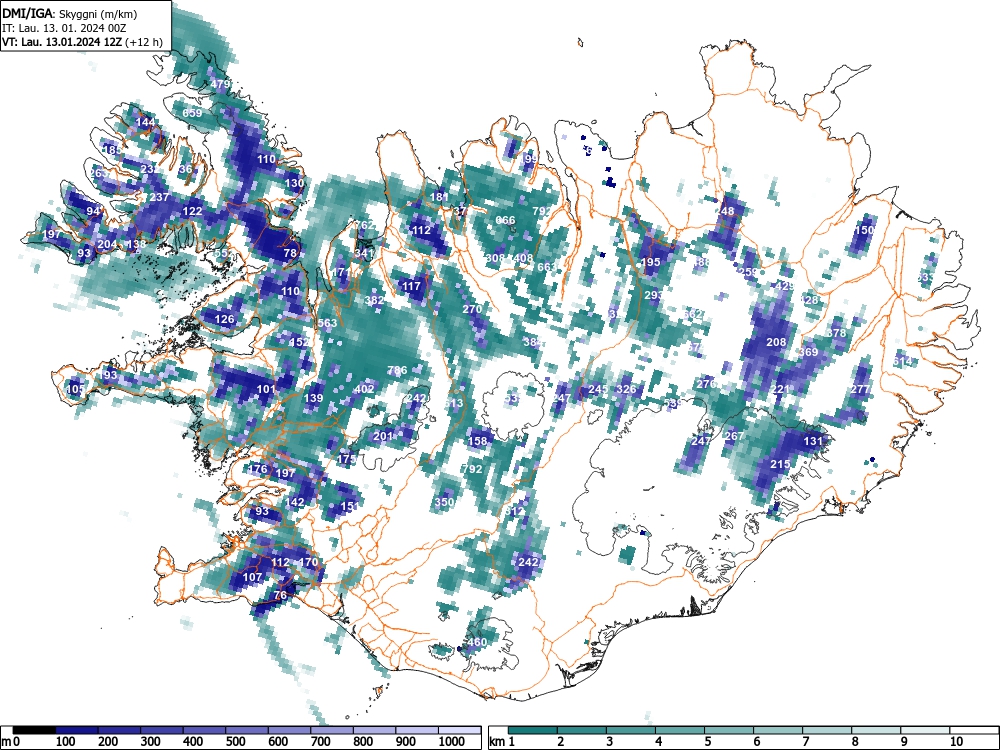1000x750 pixels.
Task: Click the visibility value 659
Action: (192, 113)
